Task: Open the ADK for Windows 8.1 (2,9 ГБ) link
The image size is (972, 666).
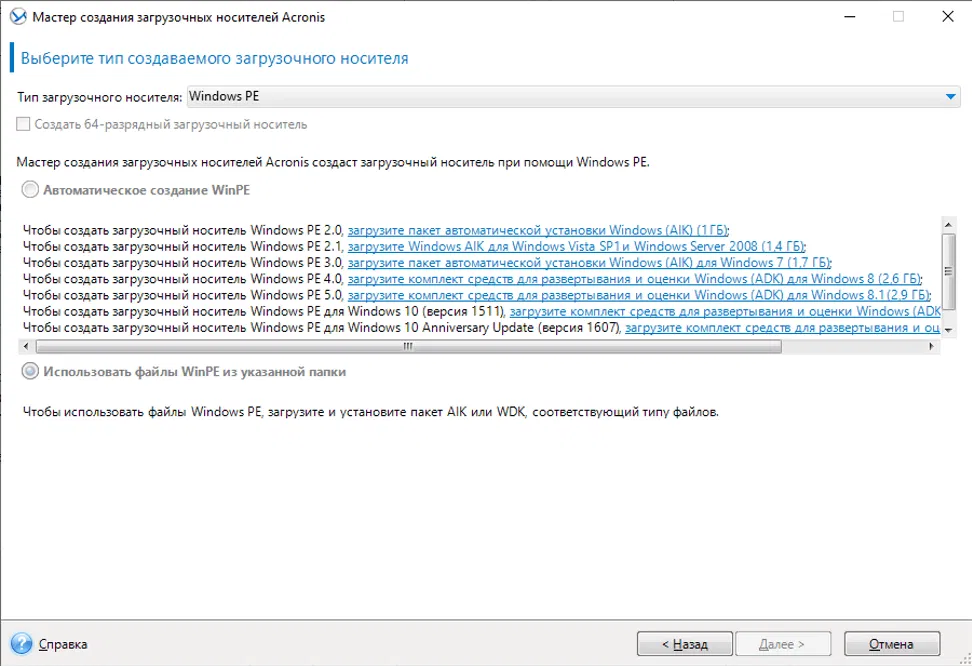Action: coord(639,295)
